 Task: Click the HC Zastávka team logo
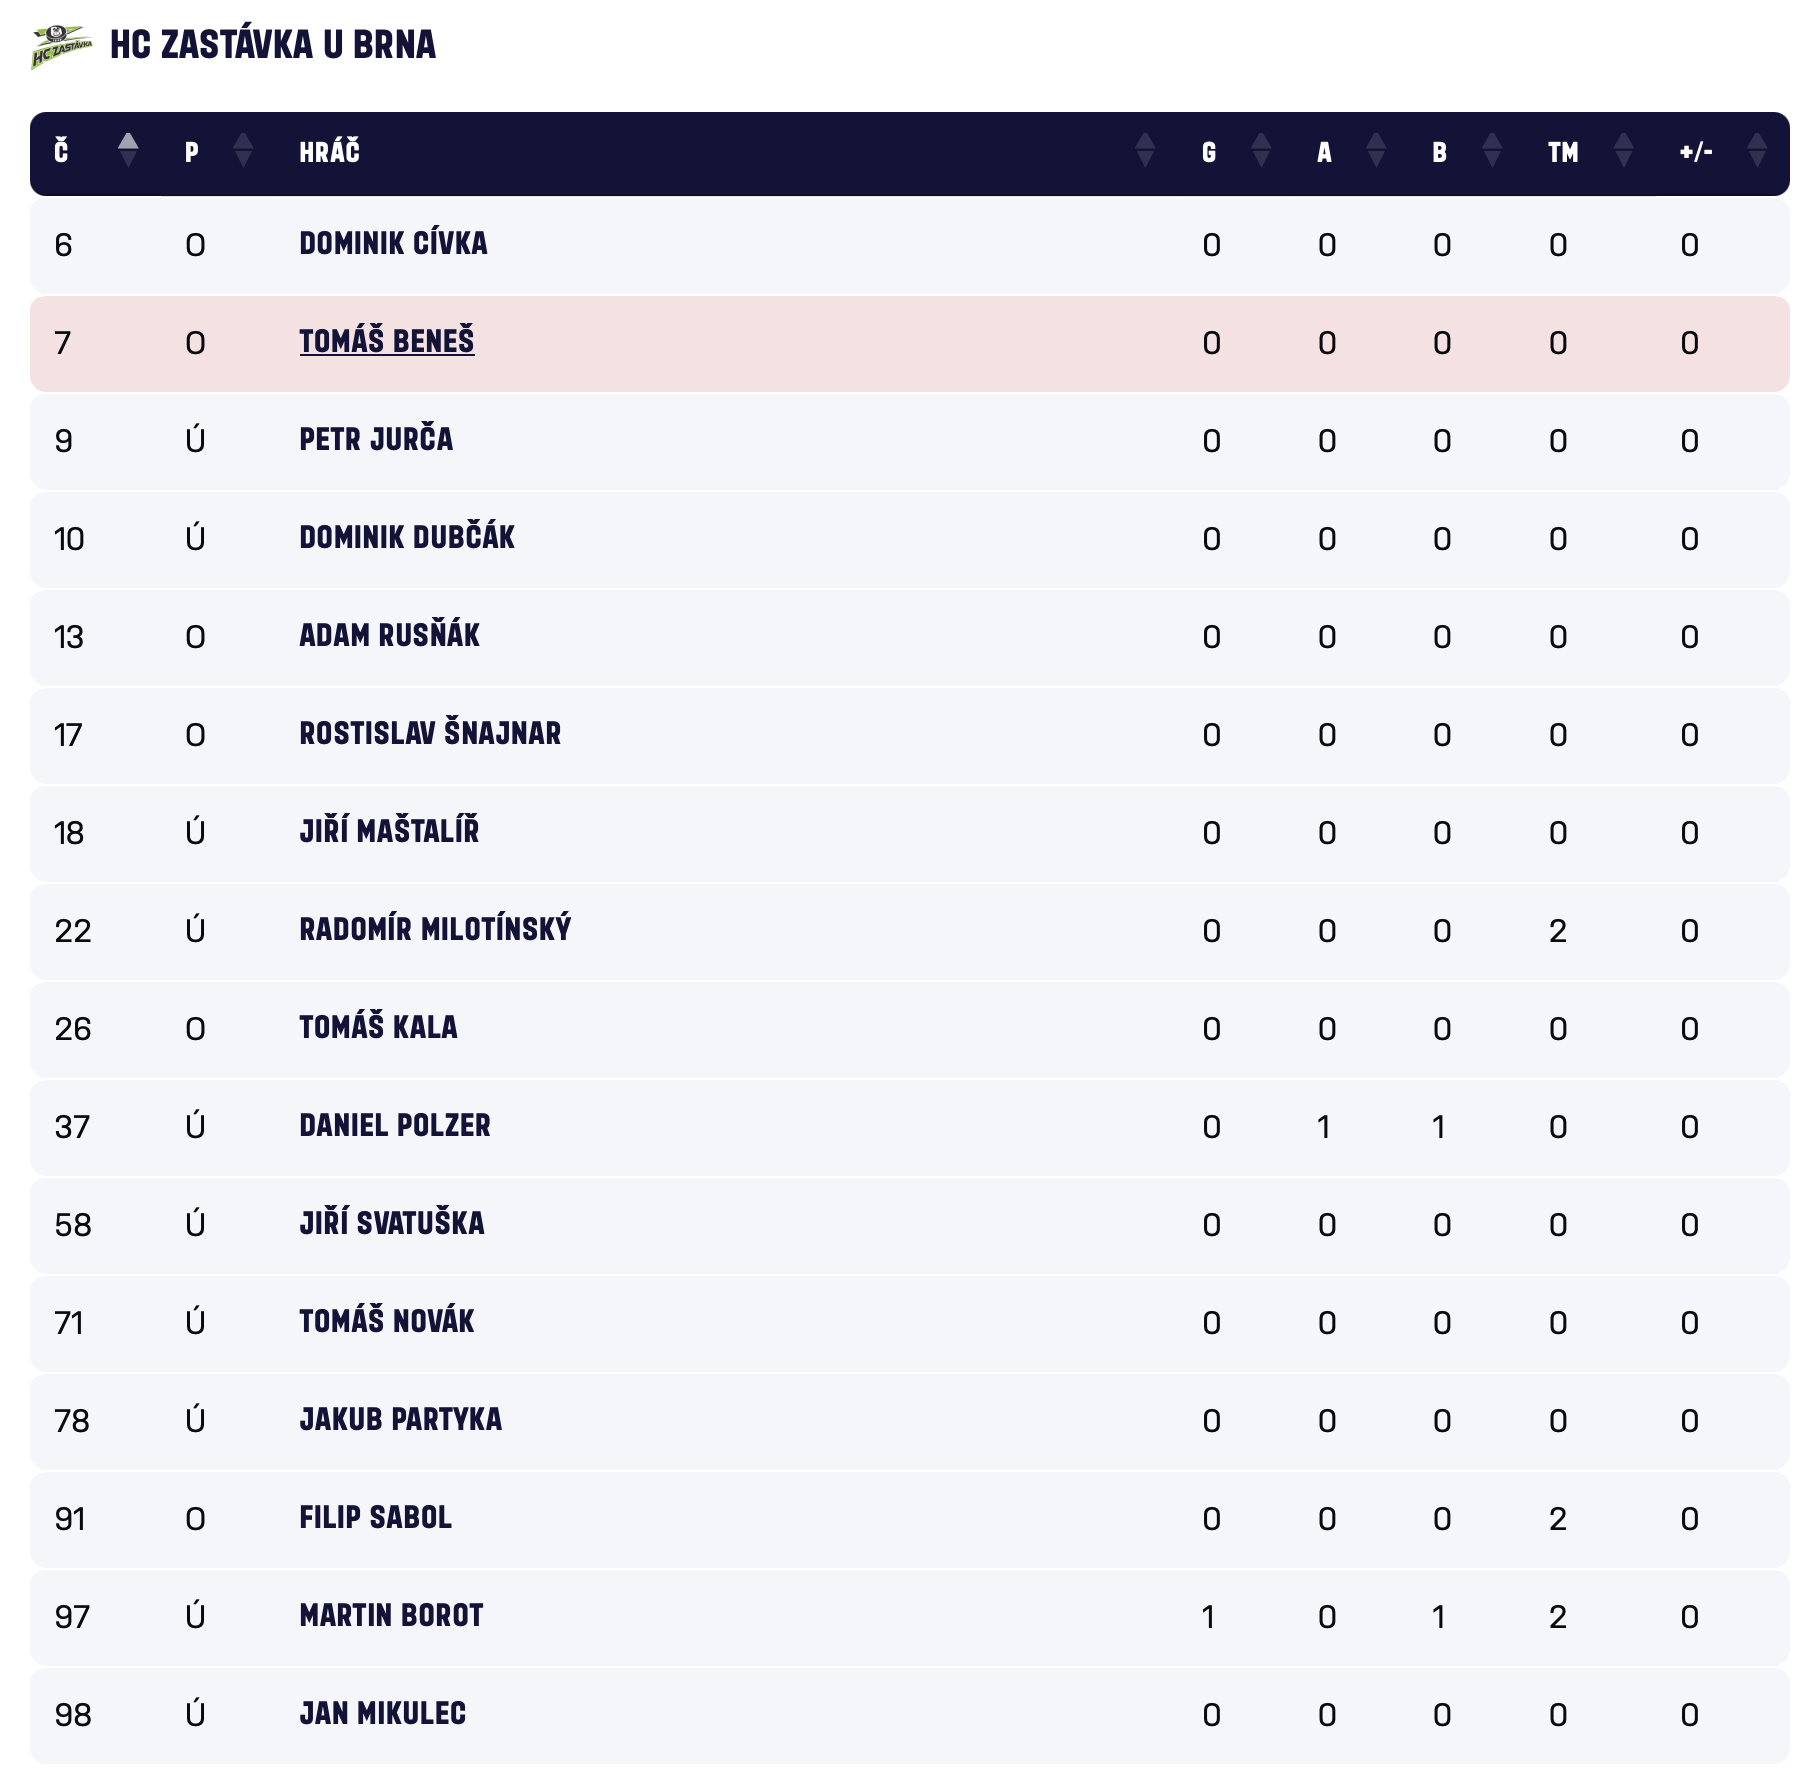(61, 46)
